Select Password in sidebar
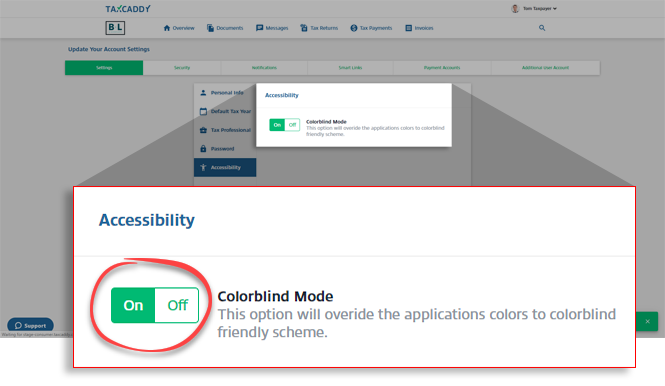 [225, 149]
